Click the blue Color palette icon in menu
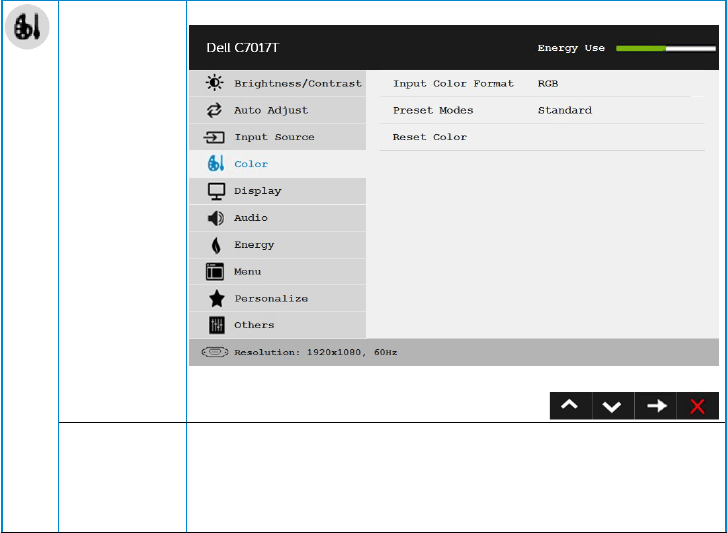 click(x=216, y=163)
